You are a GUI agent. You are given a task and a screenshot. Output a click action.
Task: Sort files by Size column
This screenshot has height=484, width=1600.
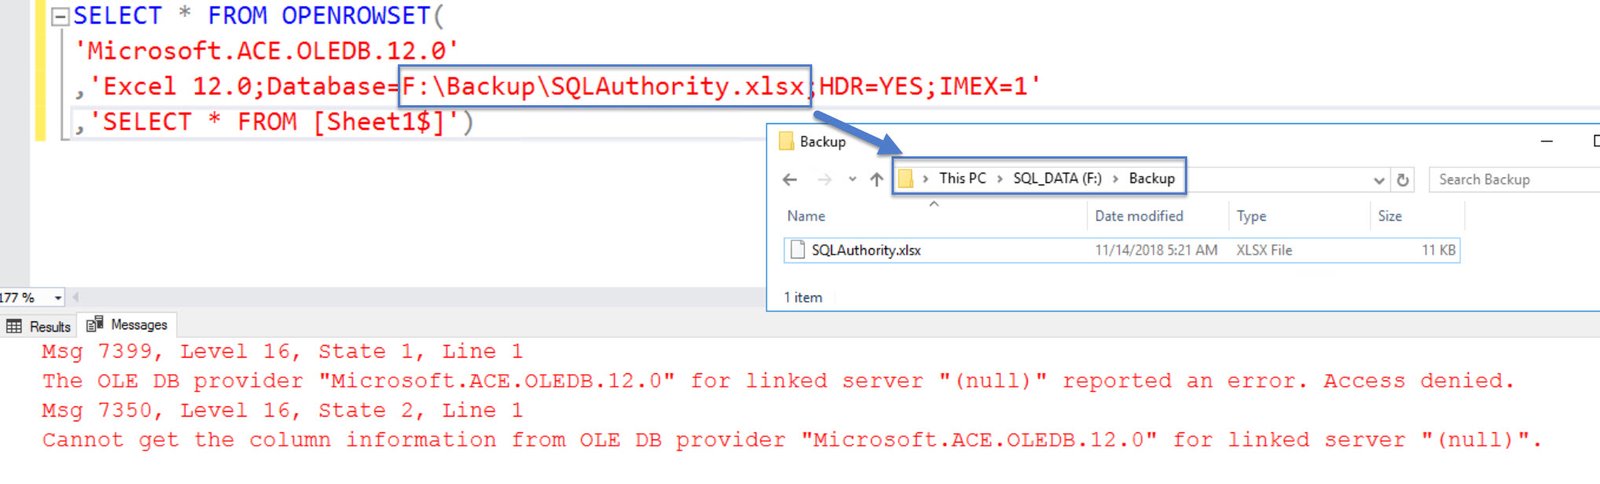[1390, 216]
